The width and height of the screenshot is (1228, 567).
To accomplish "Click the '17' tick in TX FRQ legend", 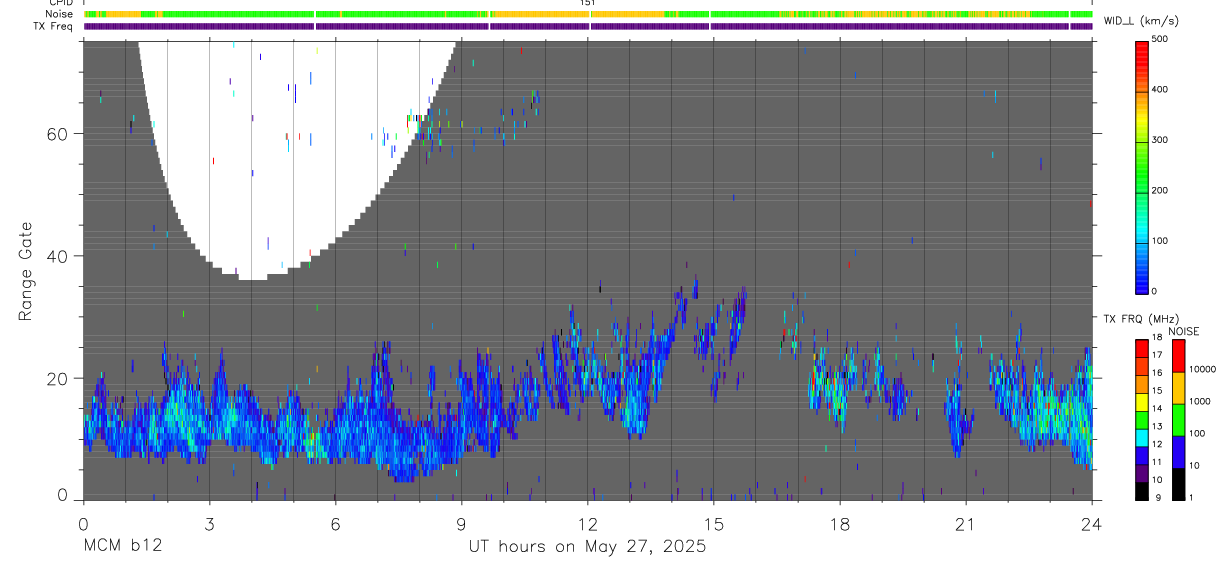I will pos(1157,355).
